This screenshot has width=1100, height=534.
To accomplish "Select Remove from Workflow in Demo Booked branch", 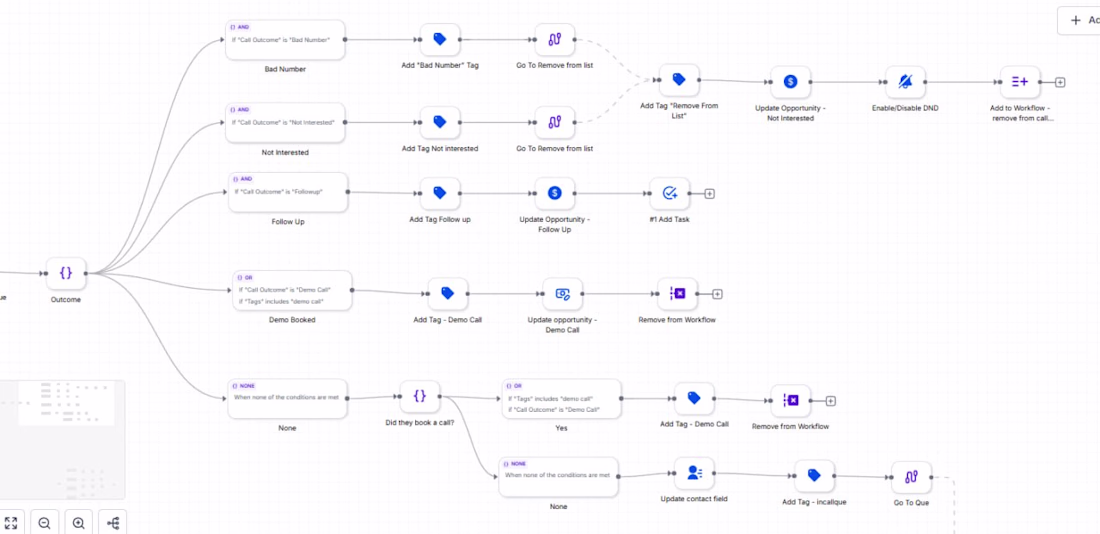I will click(677, 294).
